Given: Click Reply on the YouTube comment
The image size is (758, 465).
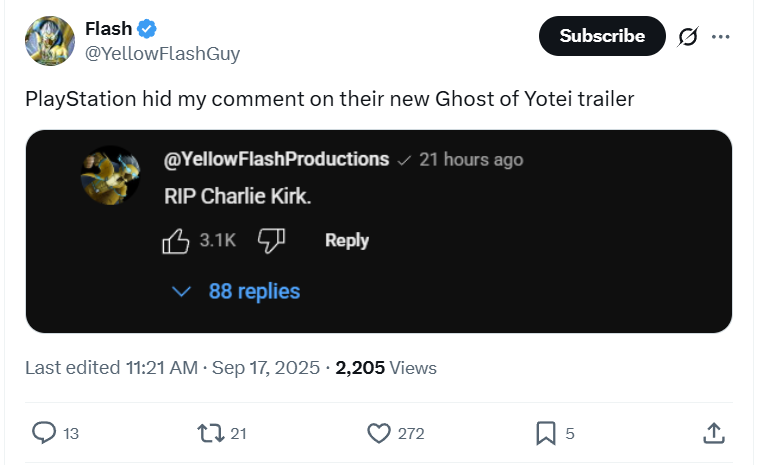Looking at the screenshot, I should click(x=346, y=240).
